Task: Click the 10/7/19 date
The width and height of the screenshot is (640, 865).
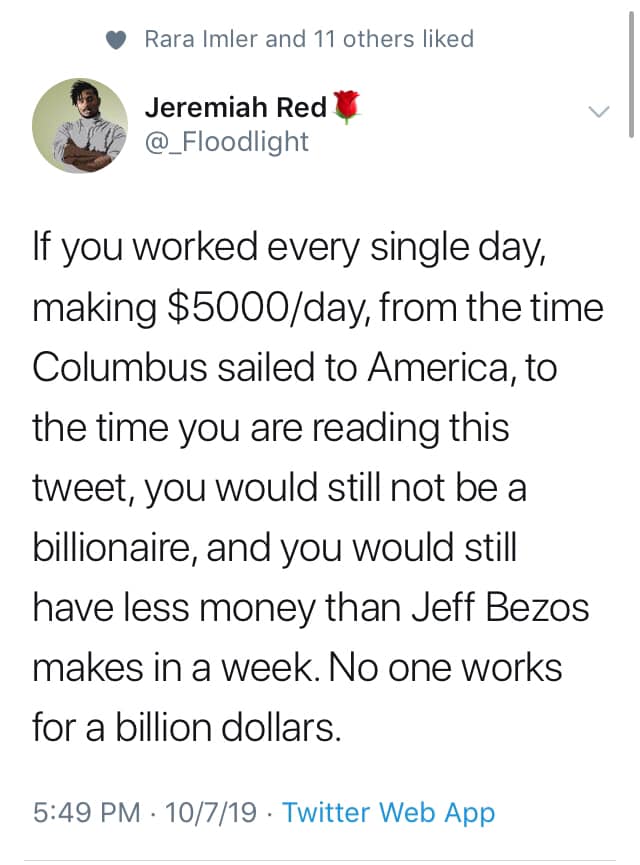Action: 211,813
